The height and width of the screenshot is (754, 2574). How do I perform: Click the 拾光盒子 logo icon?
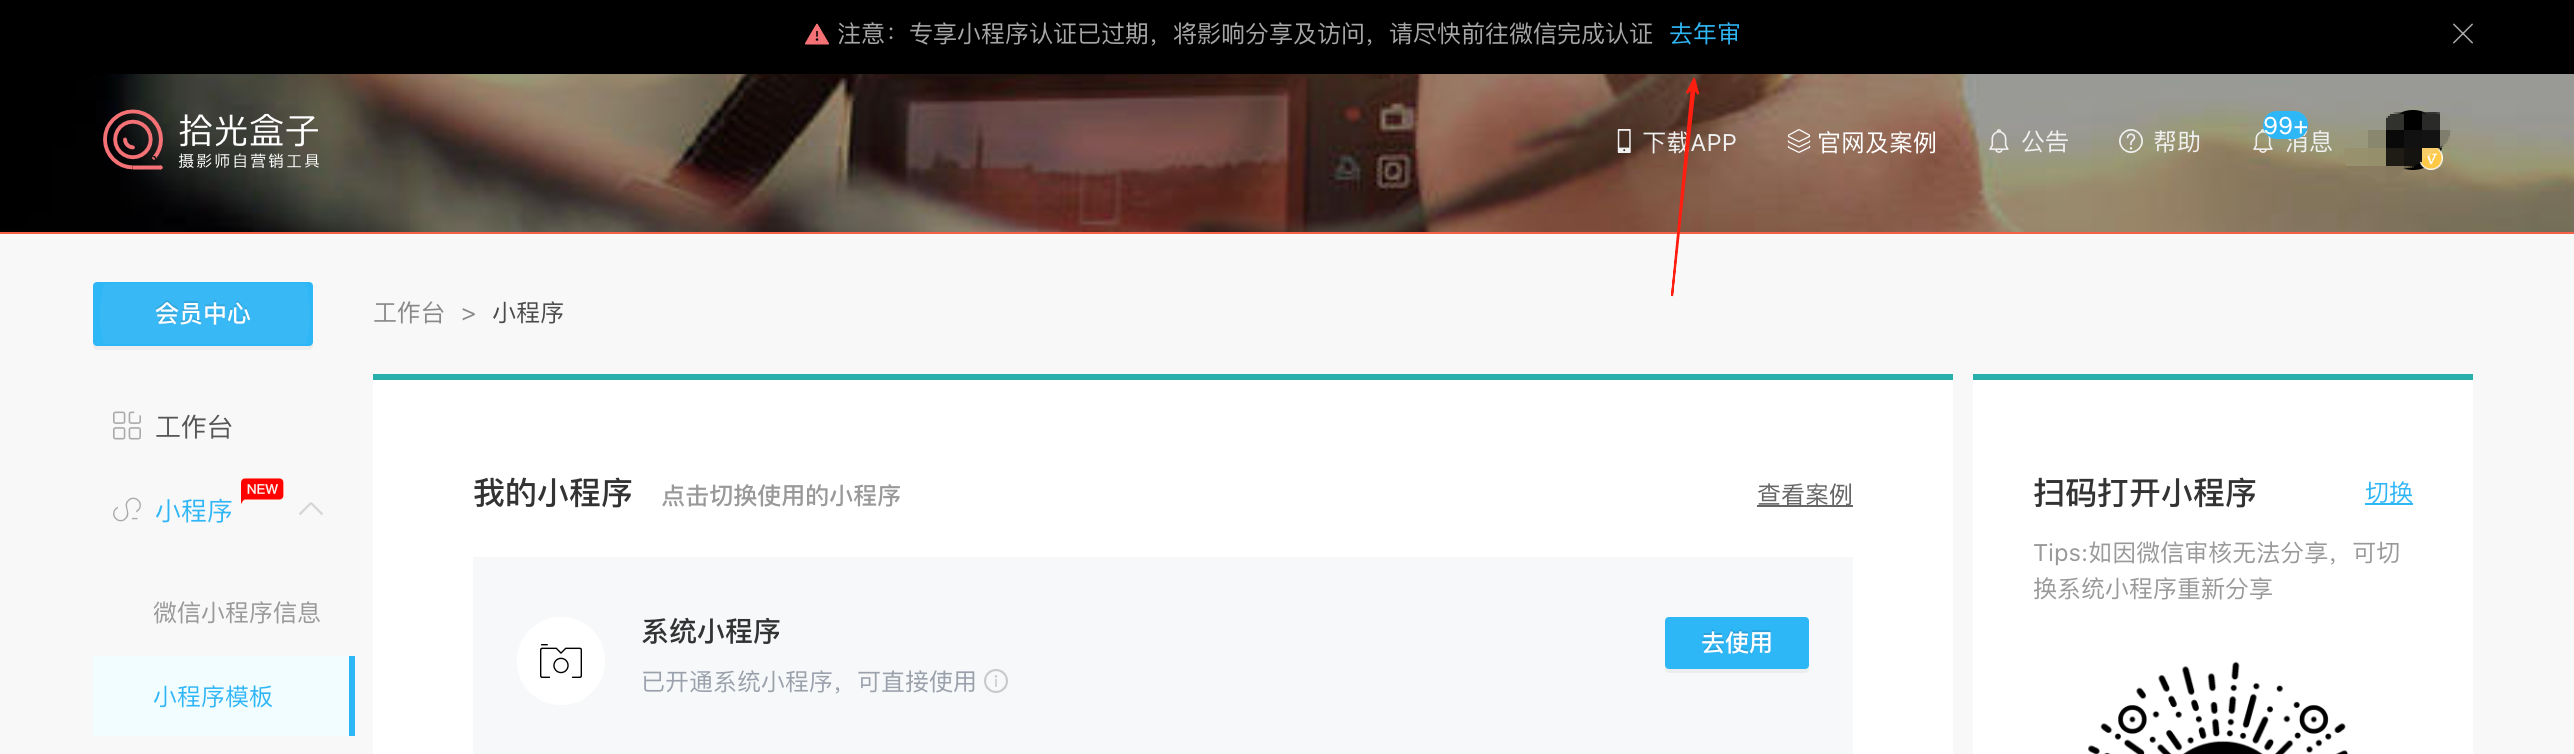pyautogui.click(x=132, y=140)
